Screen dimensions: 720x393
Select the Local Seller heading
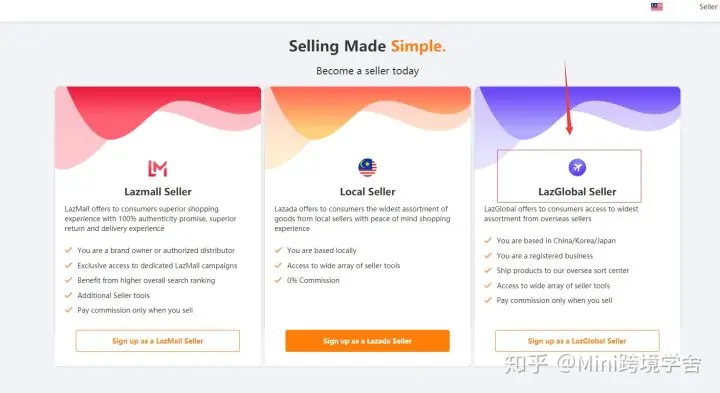[x=367, y=191]
